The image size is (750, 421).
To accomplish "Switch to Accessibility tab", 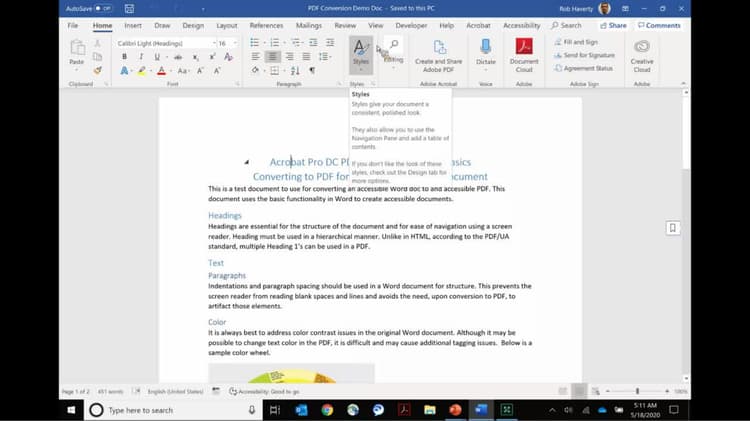I will [x=521, y=25].
